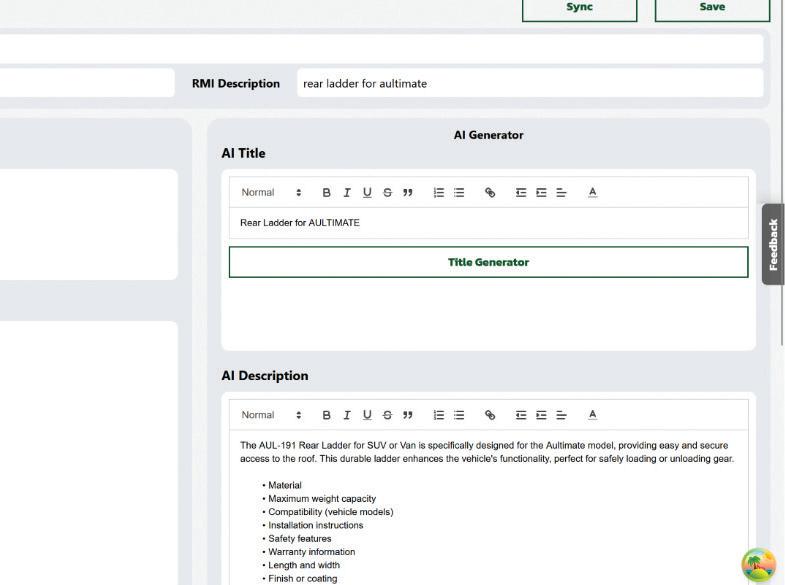Click Blockquote in AI Description toolbar
Screen dimensions: 785x585
(x=408, y=415)
